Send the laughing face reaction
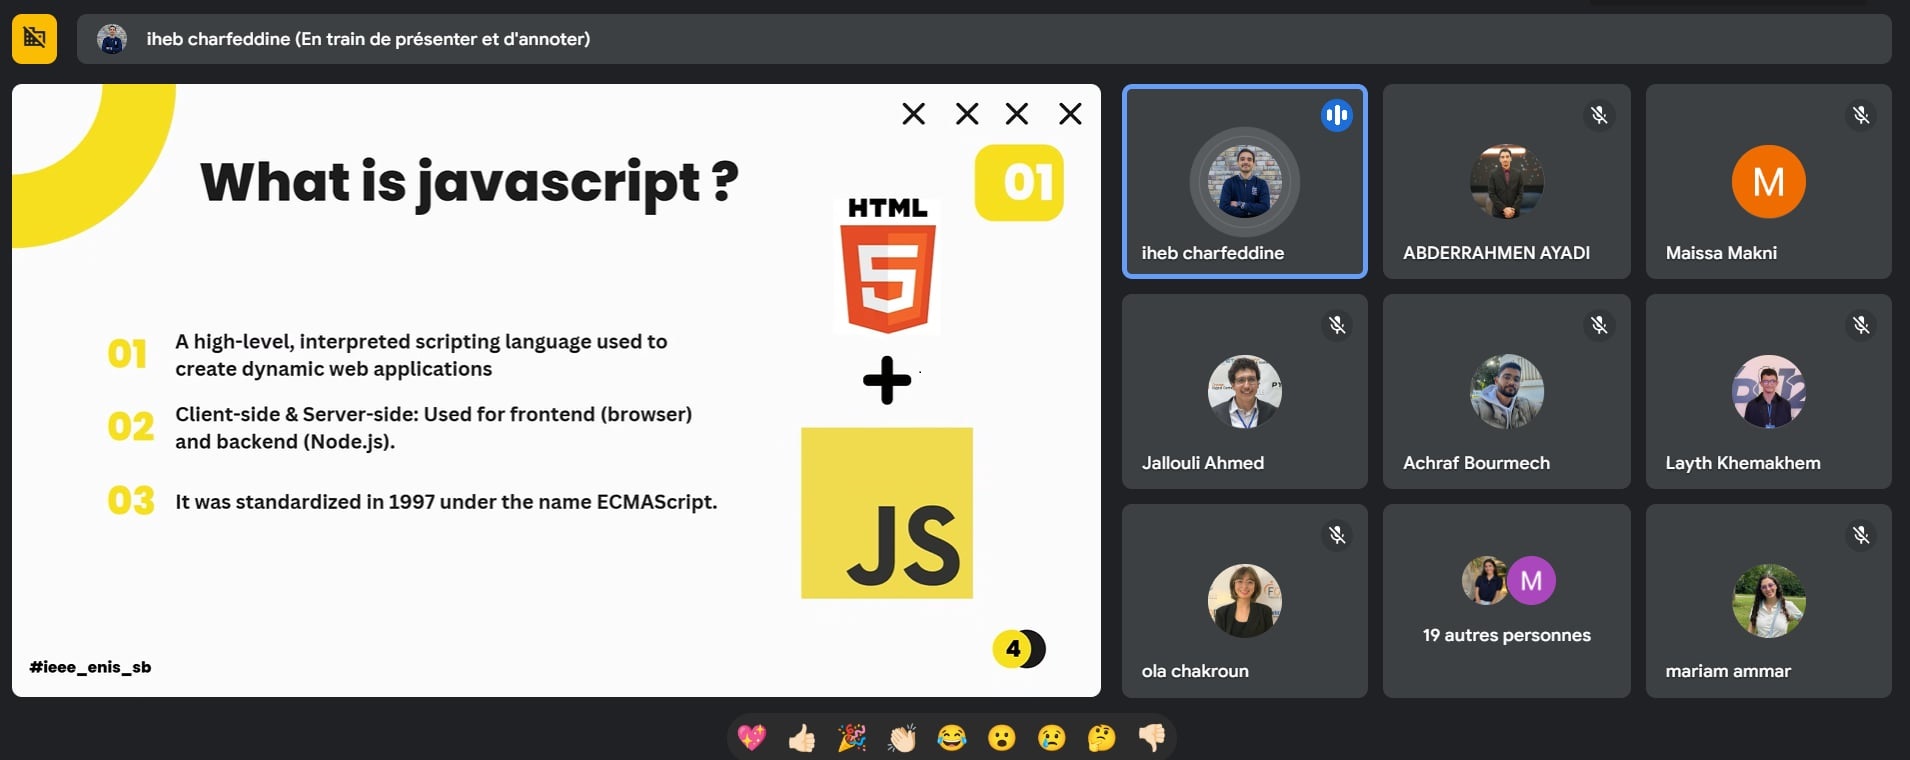1910x760 pixels. 952,738
